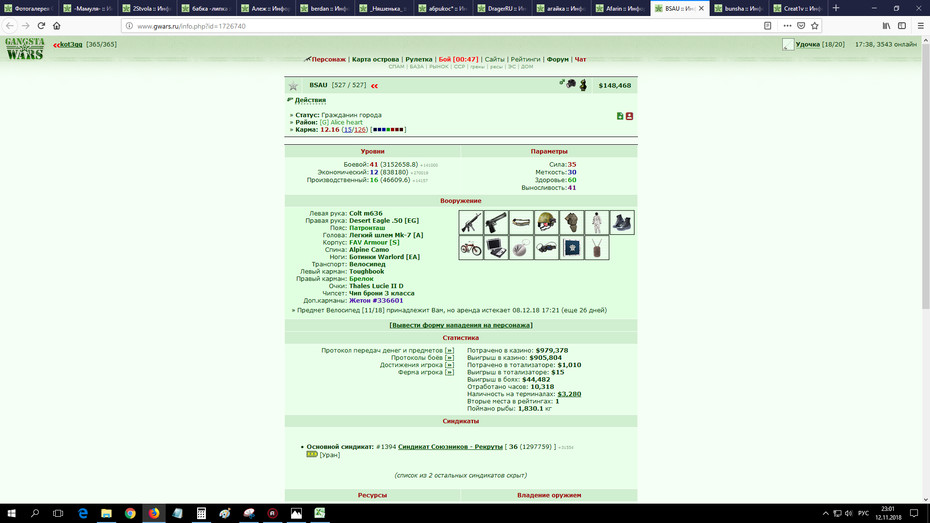This screenshot has height=523, width=930.
Task: Click Вывести форму нападения на персонажа link
Action: [461, 325]
